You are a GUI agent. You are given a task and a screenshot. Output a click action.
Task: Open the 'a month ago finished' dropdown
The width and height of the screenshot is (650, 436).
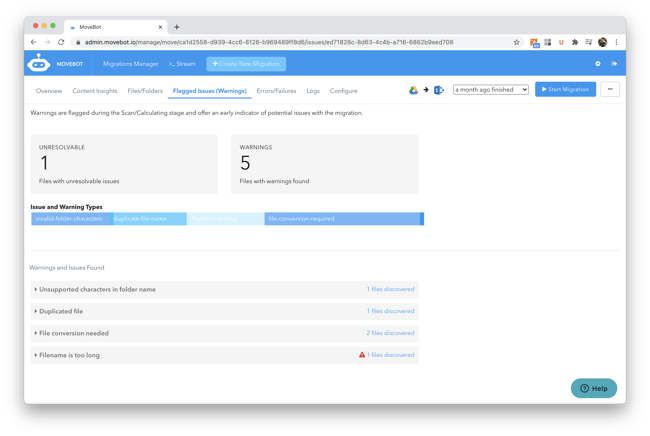[490, 90]
